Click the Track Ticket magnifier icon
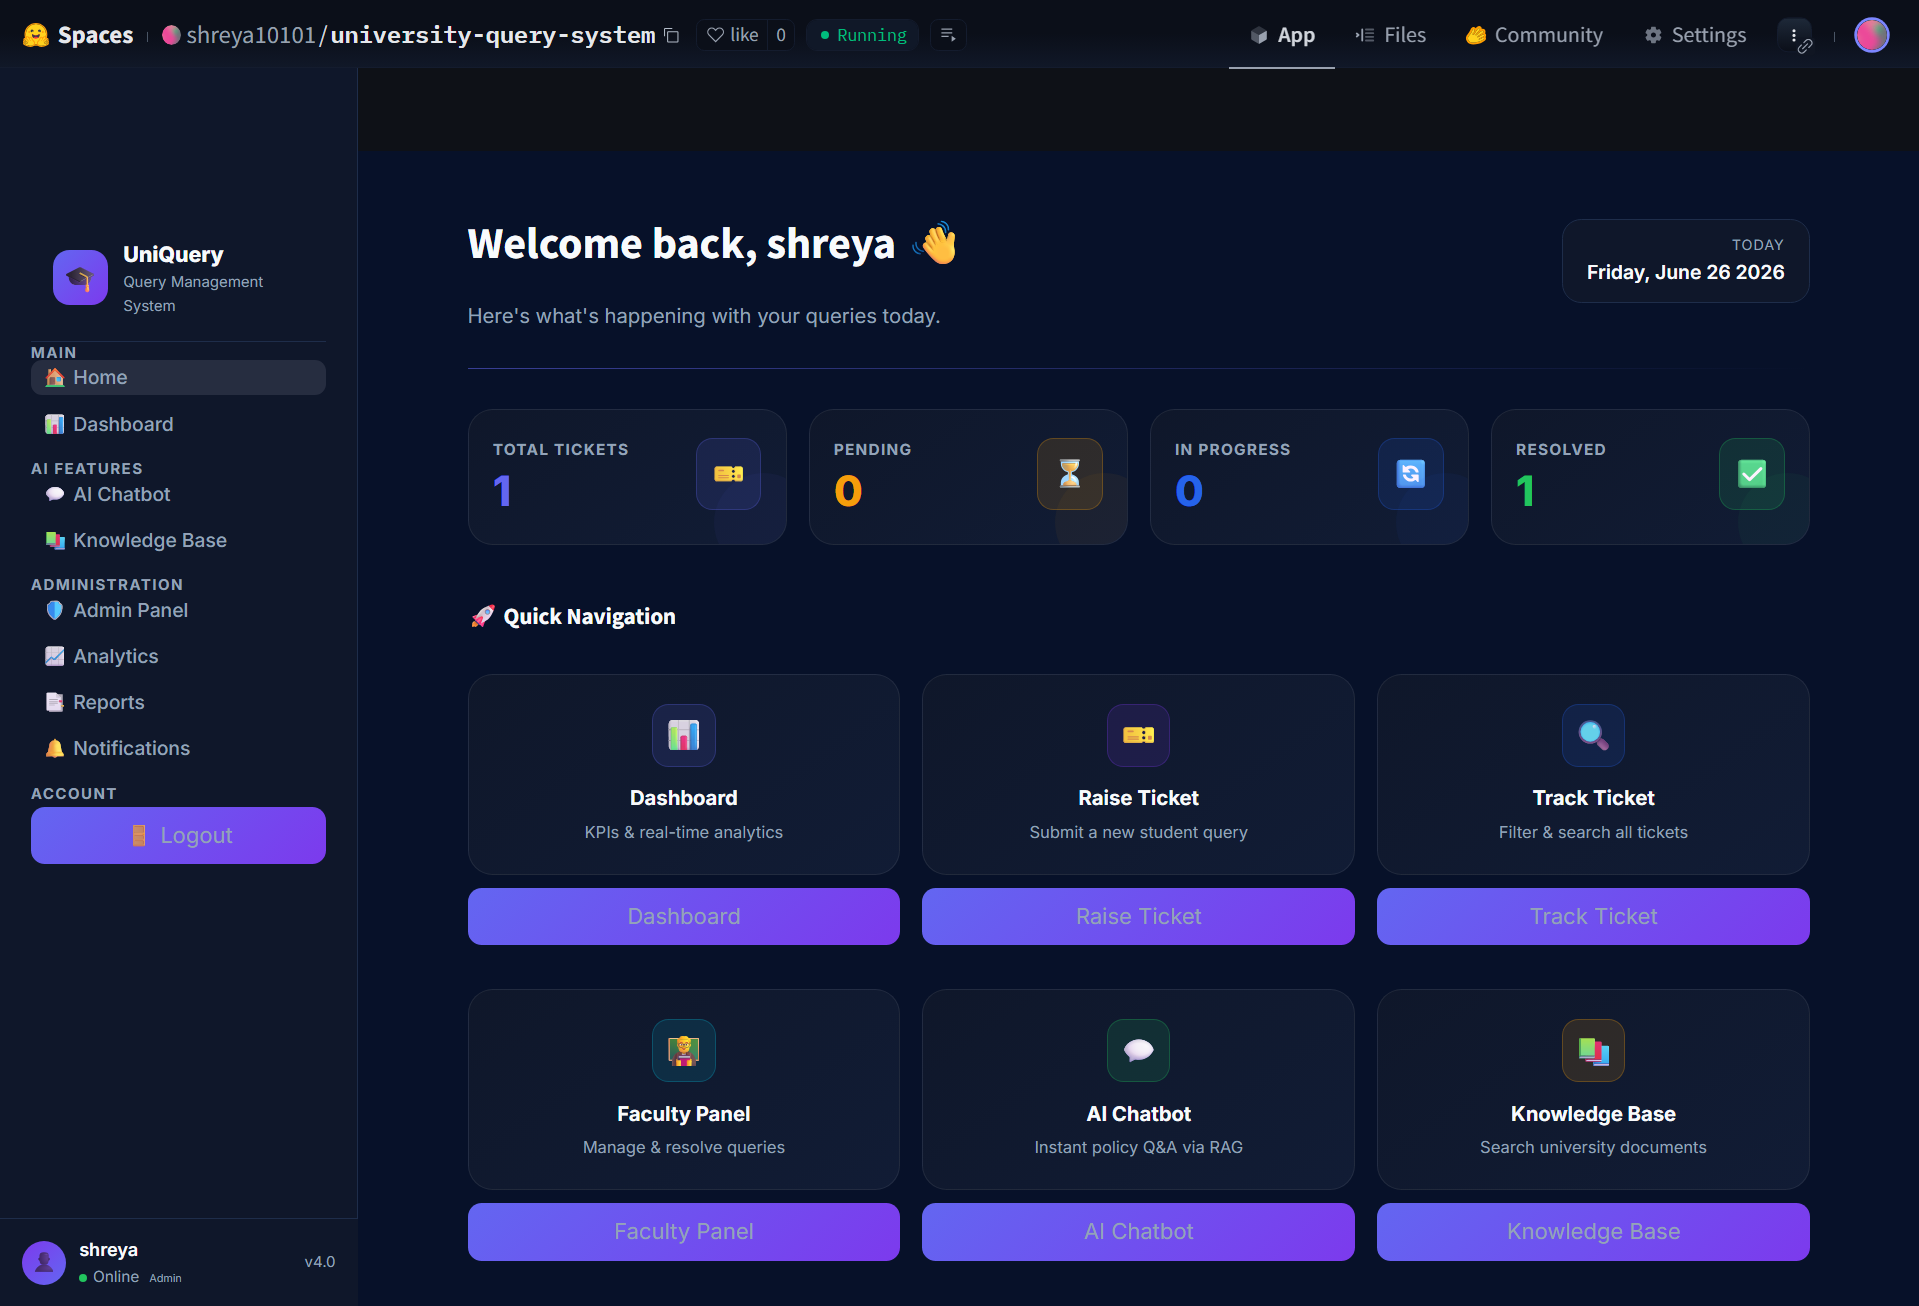The width and height of the screenshot is (1919, 1306). [x=1593, y=735]
